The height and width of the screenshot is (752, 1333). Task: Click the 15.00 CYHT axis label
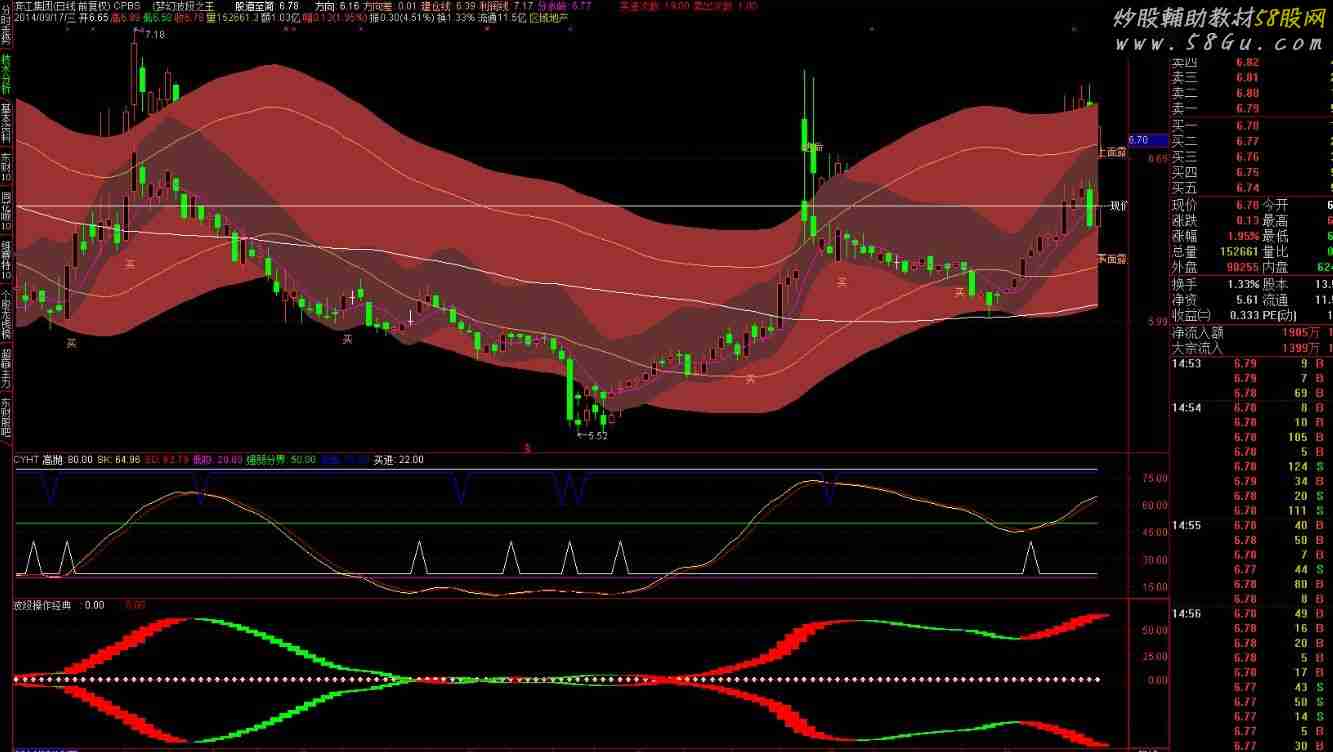pyautogui.click(x=1153, y=587)
